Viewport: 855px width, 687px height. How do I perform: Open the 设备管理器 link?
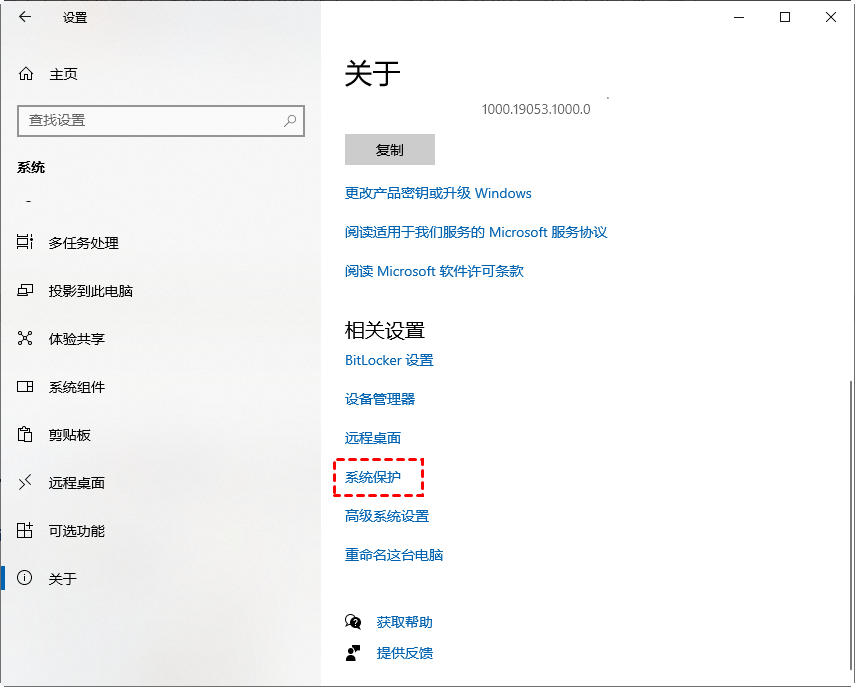click(x=380, y=399)
